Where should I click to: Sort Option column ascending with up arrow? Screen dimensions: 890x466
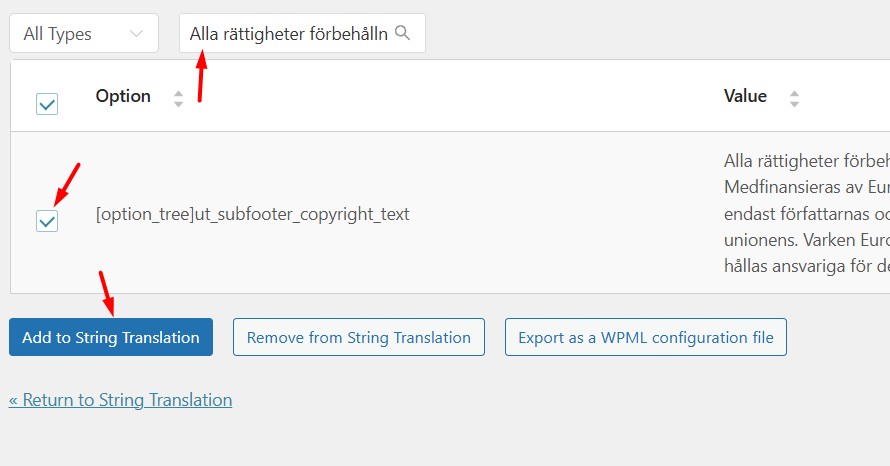[x=179, y=93]
